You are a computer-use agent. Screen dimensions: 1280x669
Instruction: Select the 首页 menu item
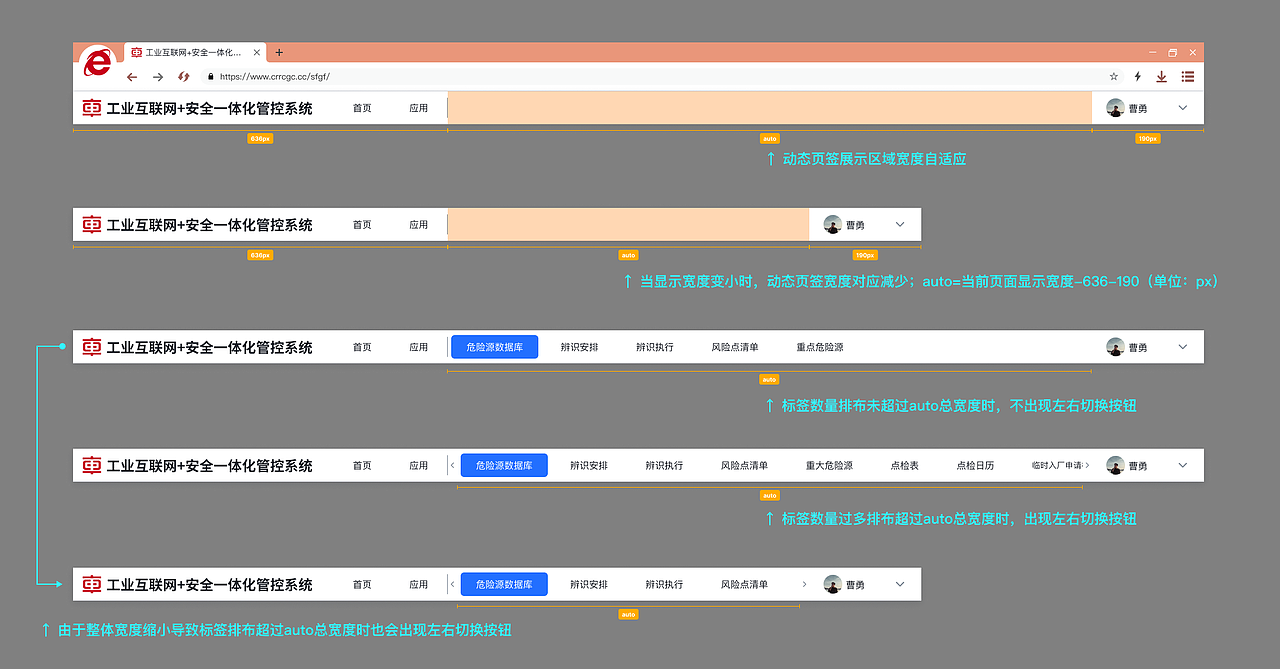tap(361, 108)
